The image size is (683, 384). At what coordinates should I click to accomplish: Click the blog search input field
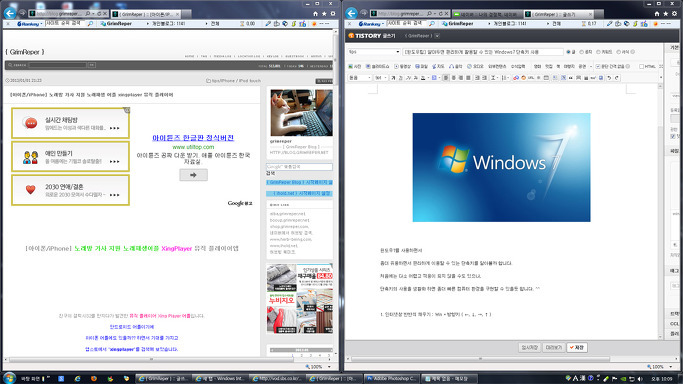tap(57, 65)
